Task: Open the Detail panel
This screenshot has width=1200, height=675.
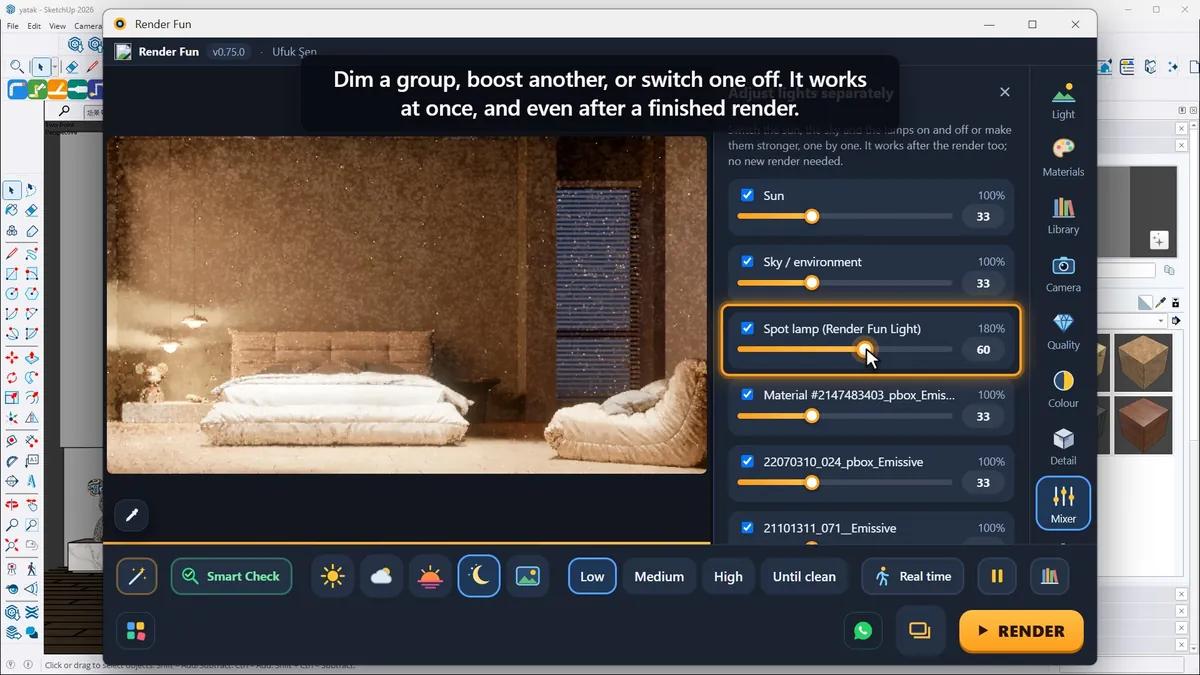Action: [x=1063, y=447]
